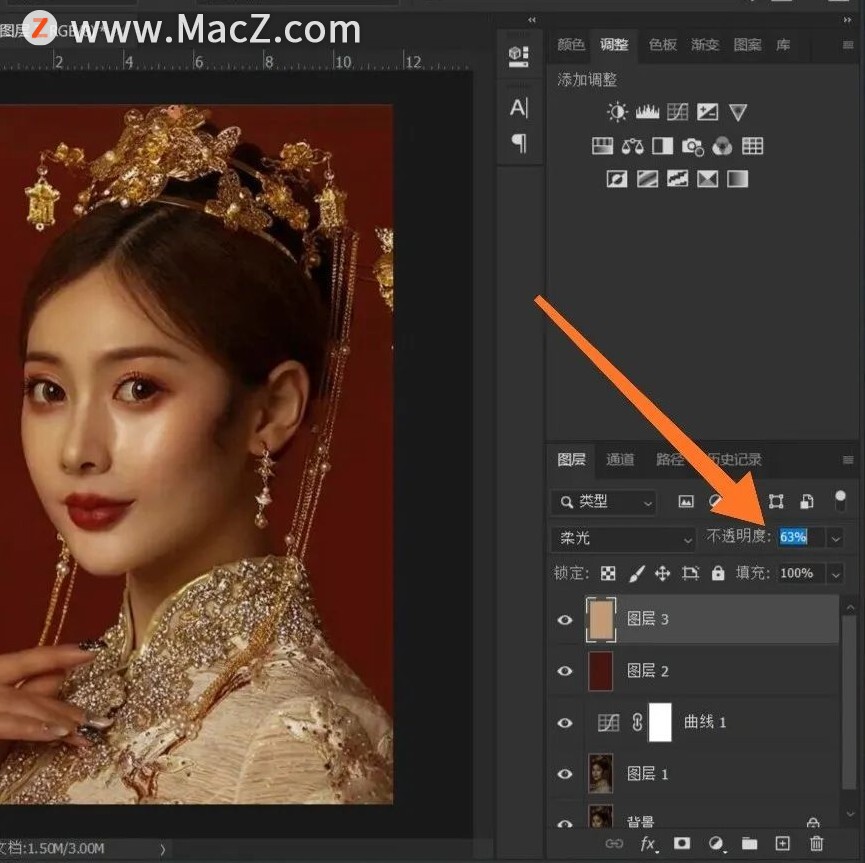865x863 pixels.
Task: Add a Selective Color adjustment
Action: point(708,179)
